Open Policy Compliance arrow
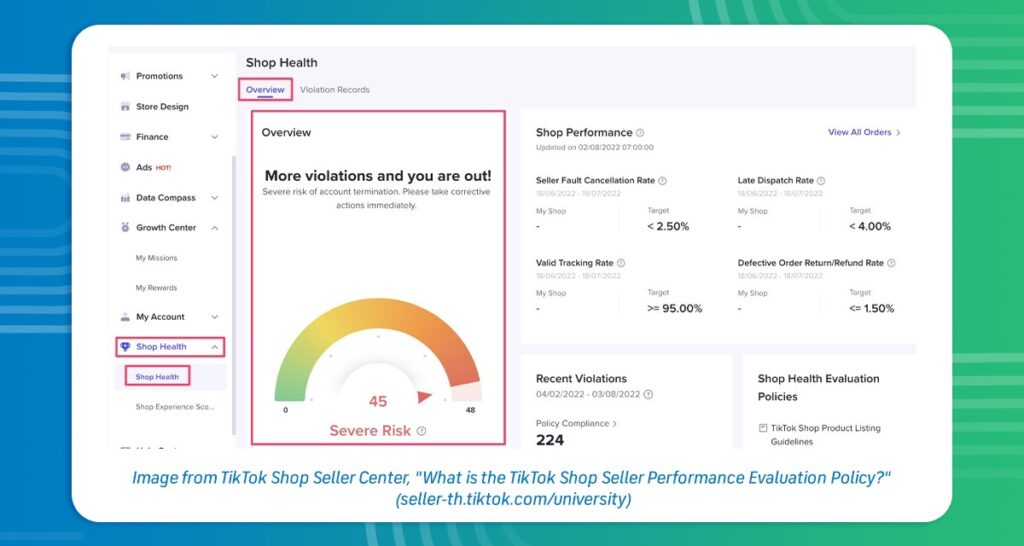The image size is (1024, 546). [x=615, y=424]
